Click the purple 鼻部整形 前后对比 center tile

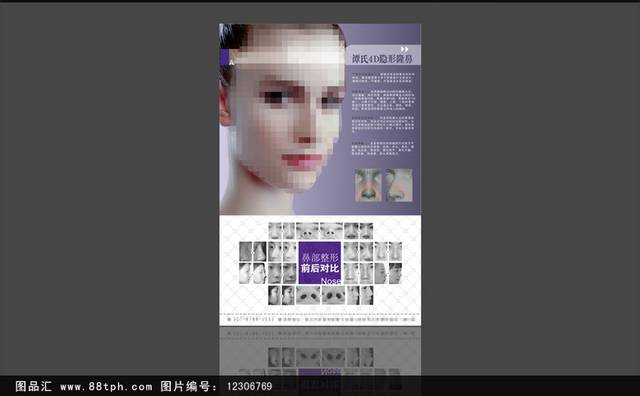pyautogui.click(x=320, y=263)
